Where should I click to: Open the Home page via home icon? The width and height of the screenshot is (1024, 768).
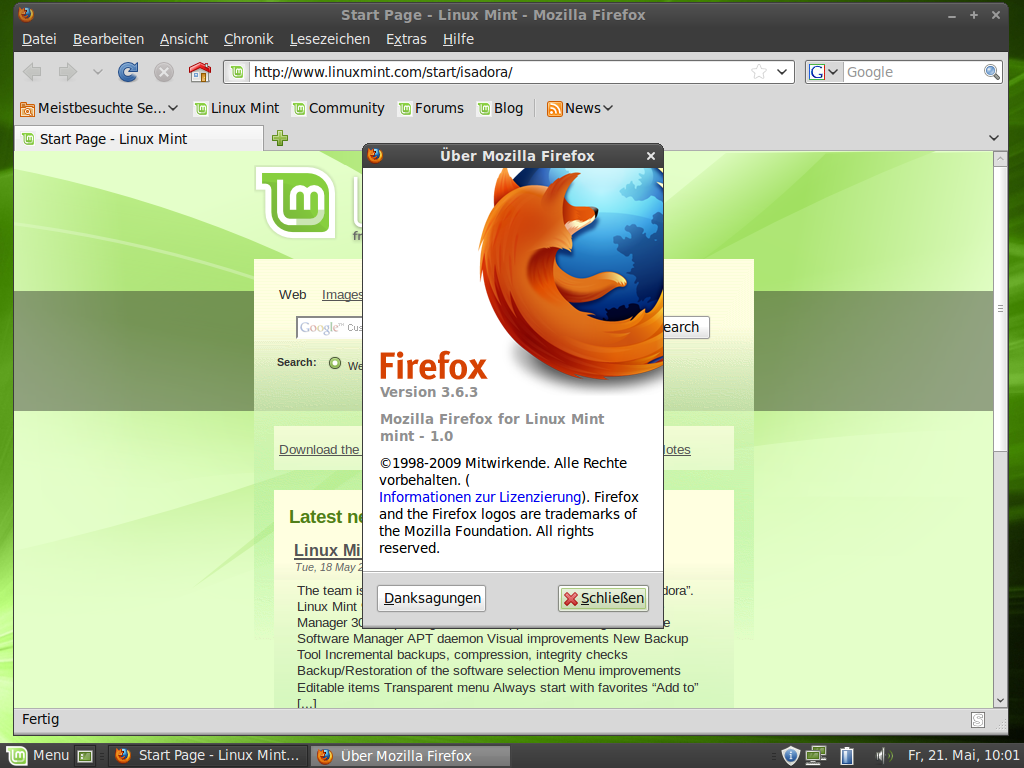199,71
